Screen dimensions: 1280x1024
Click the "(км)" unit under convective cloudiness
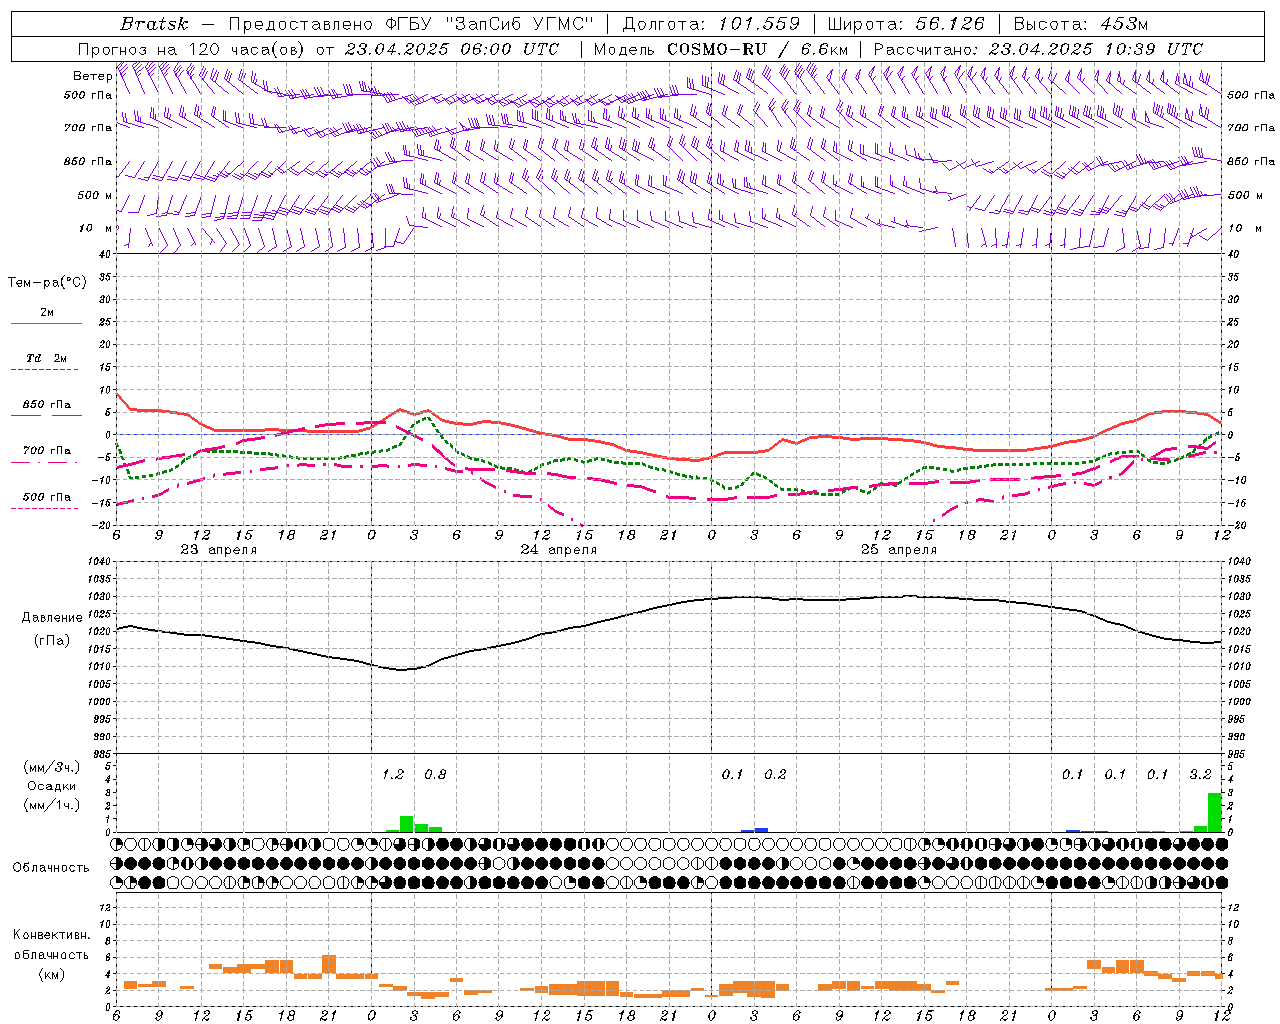(51, 974)
